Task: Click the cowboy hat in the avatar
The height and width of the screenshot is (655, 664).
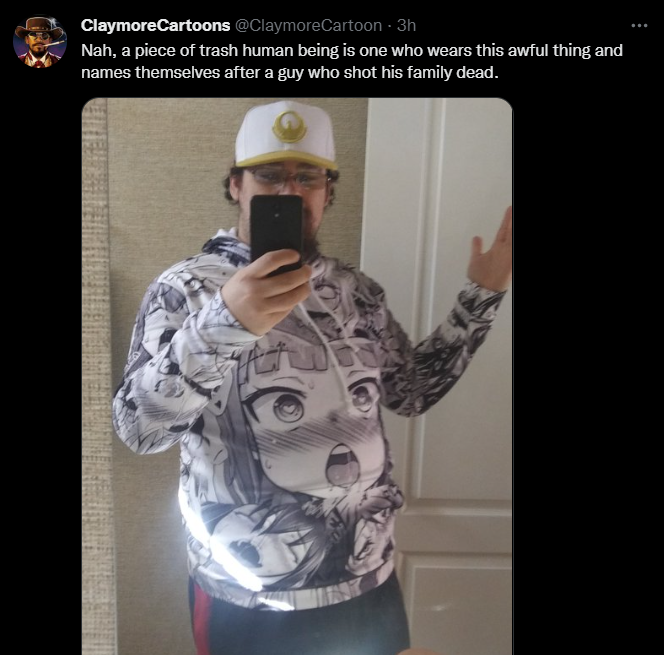Action: pyautogui.click(x=41, y=28)
